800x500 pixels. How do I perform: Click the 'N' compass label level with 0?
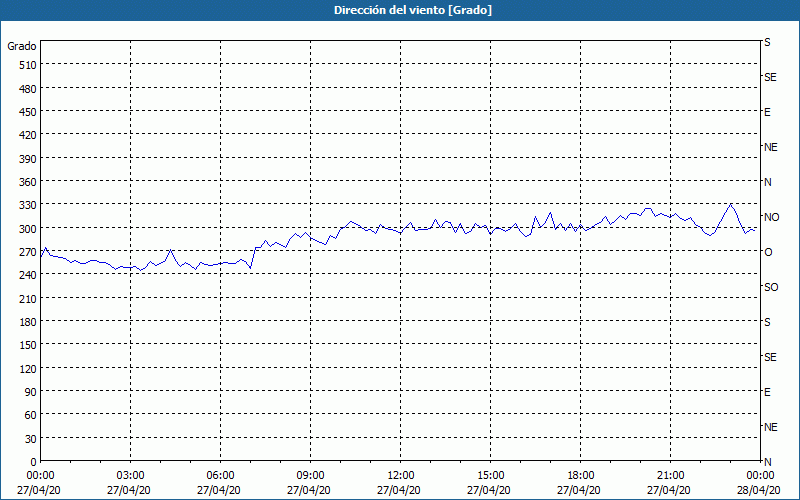[767, 462]
